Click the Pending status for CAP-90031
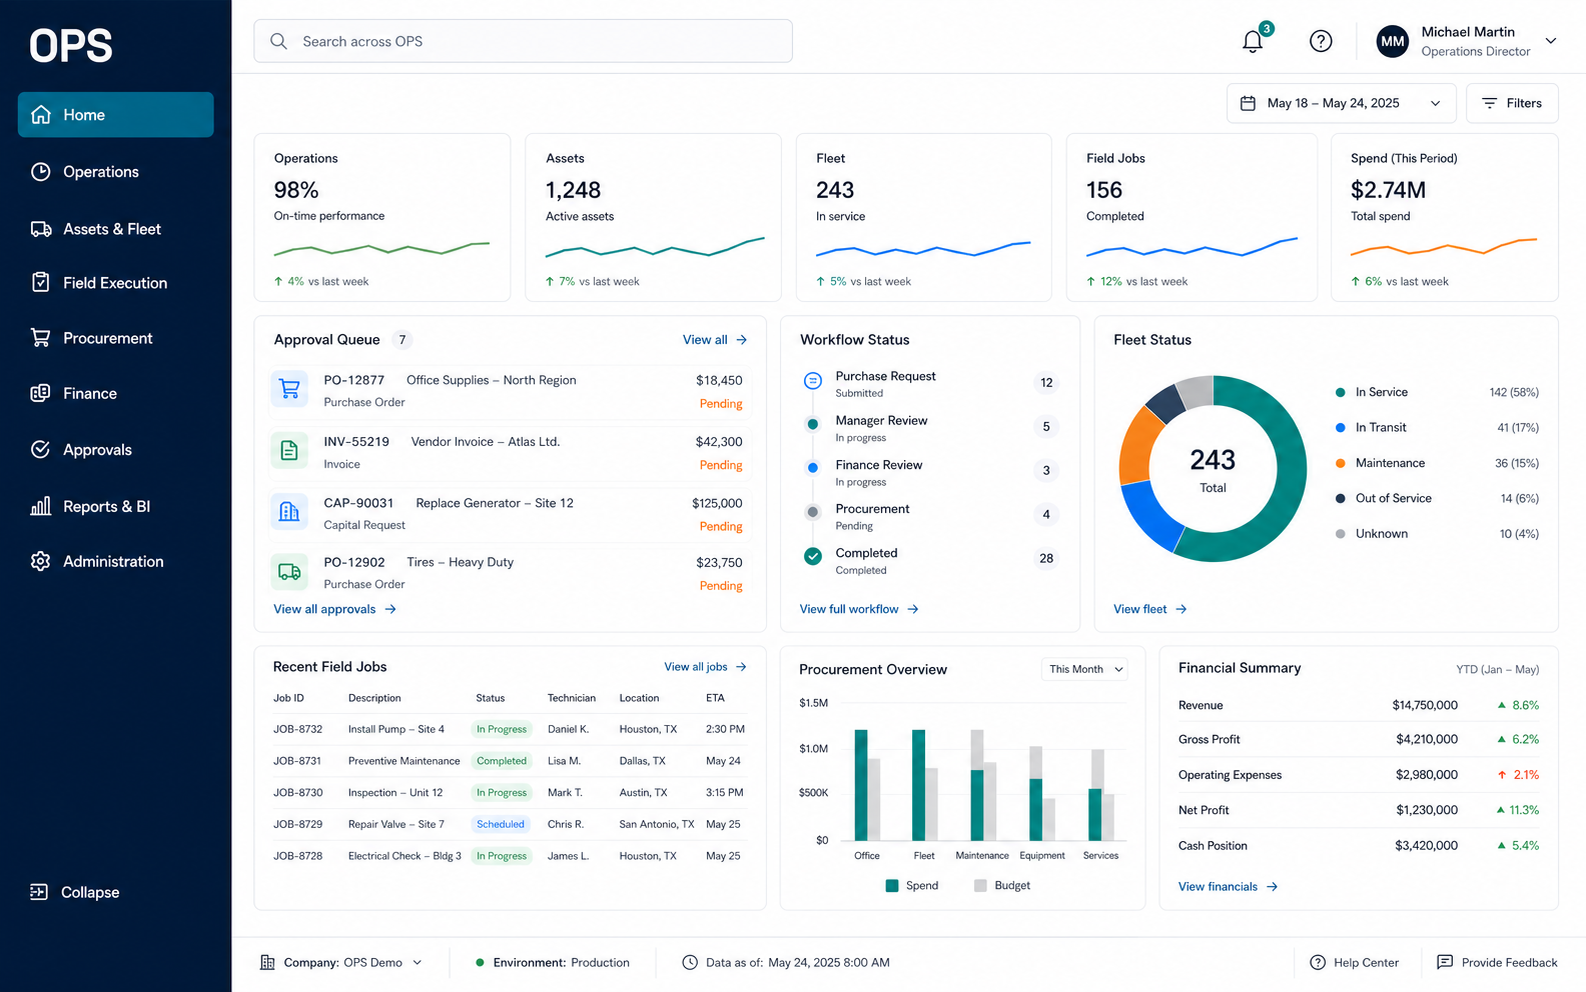The height and width of the screenshot is (992, 1586). 721,526
